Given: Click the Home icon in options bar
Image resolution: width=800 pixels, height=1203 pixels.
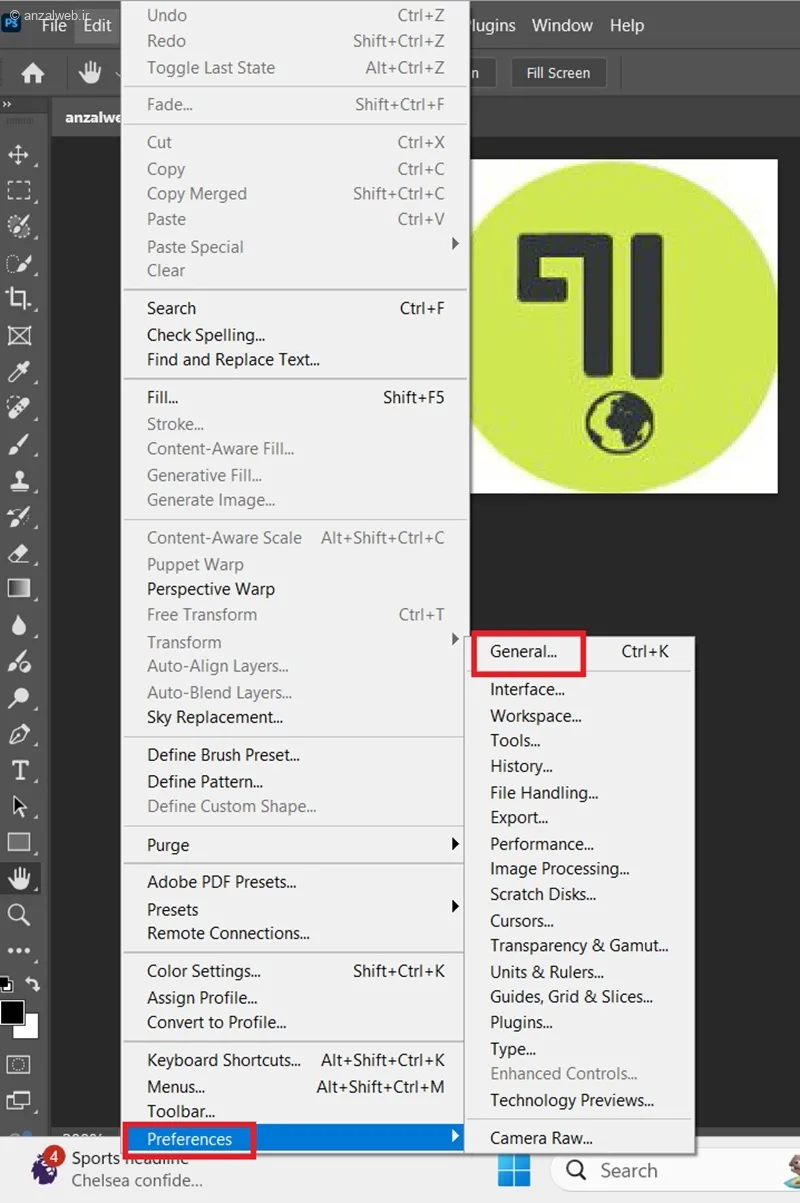Looking at the screenshot, I should click(33, 73).
